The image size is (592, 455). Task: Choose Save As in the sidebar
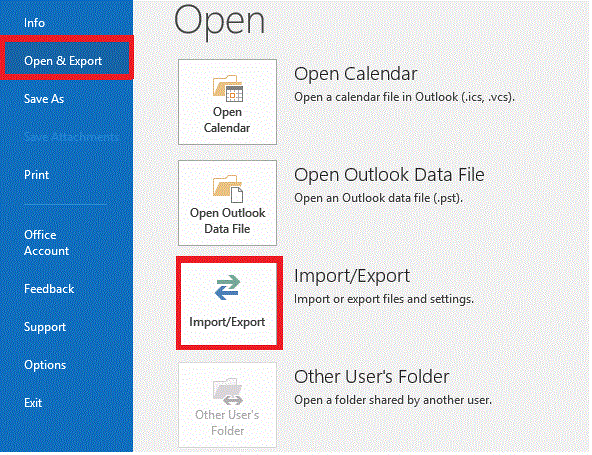point(44,99)
